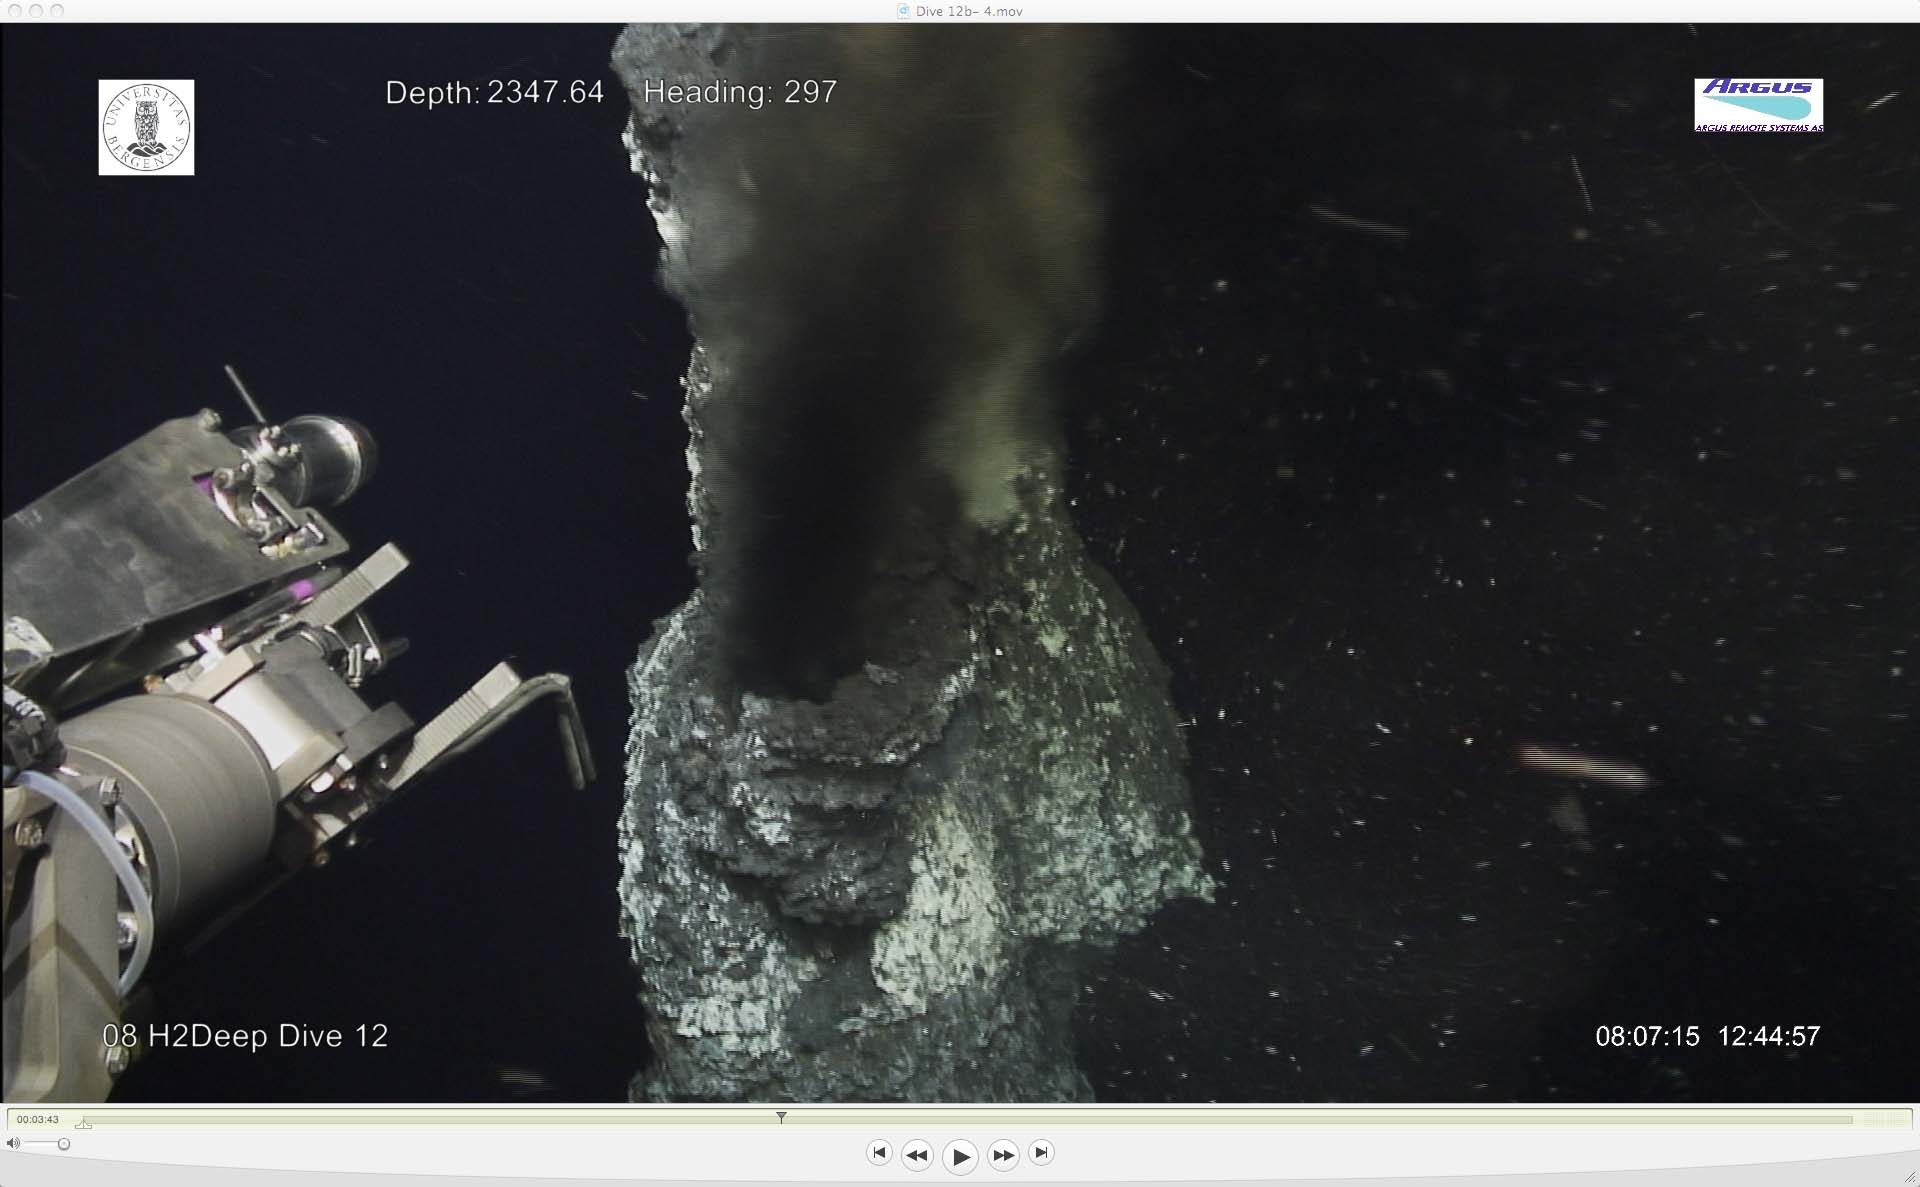
Task: Click the volume slider knob
Action: point(64,1144)
